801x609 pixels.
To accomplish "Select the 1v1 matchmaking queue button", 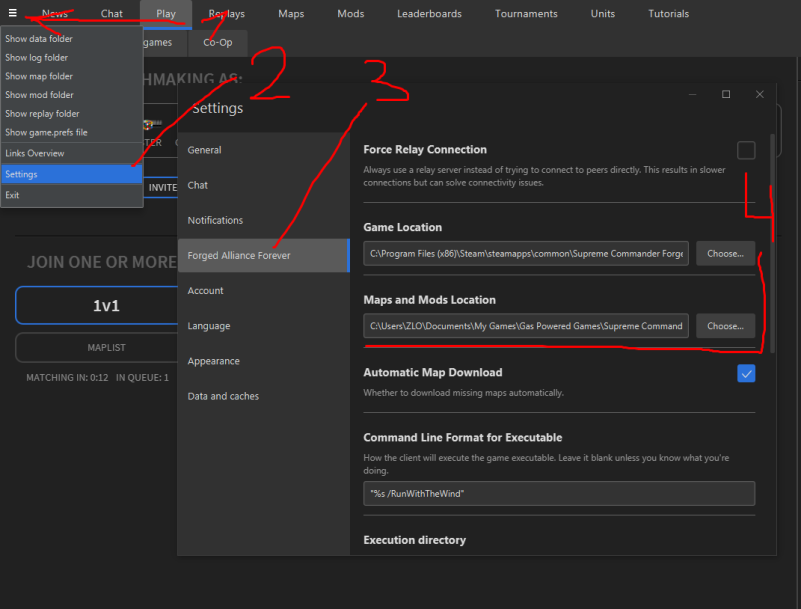I will click(97, 306).
